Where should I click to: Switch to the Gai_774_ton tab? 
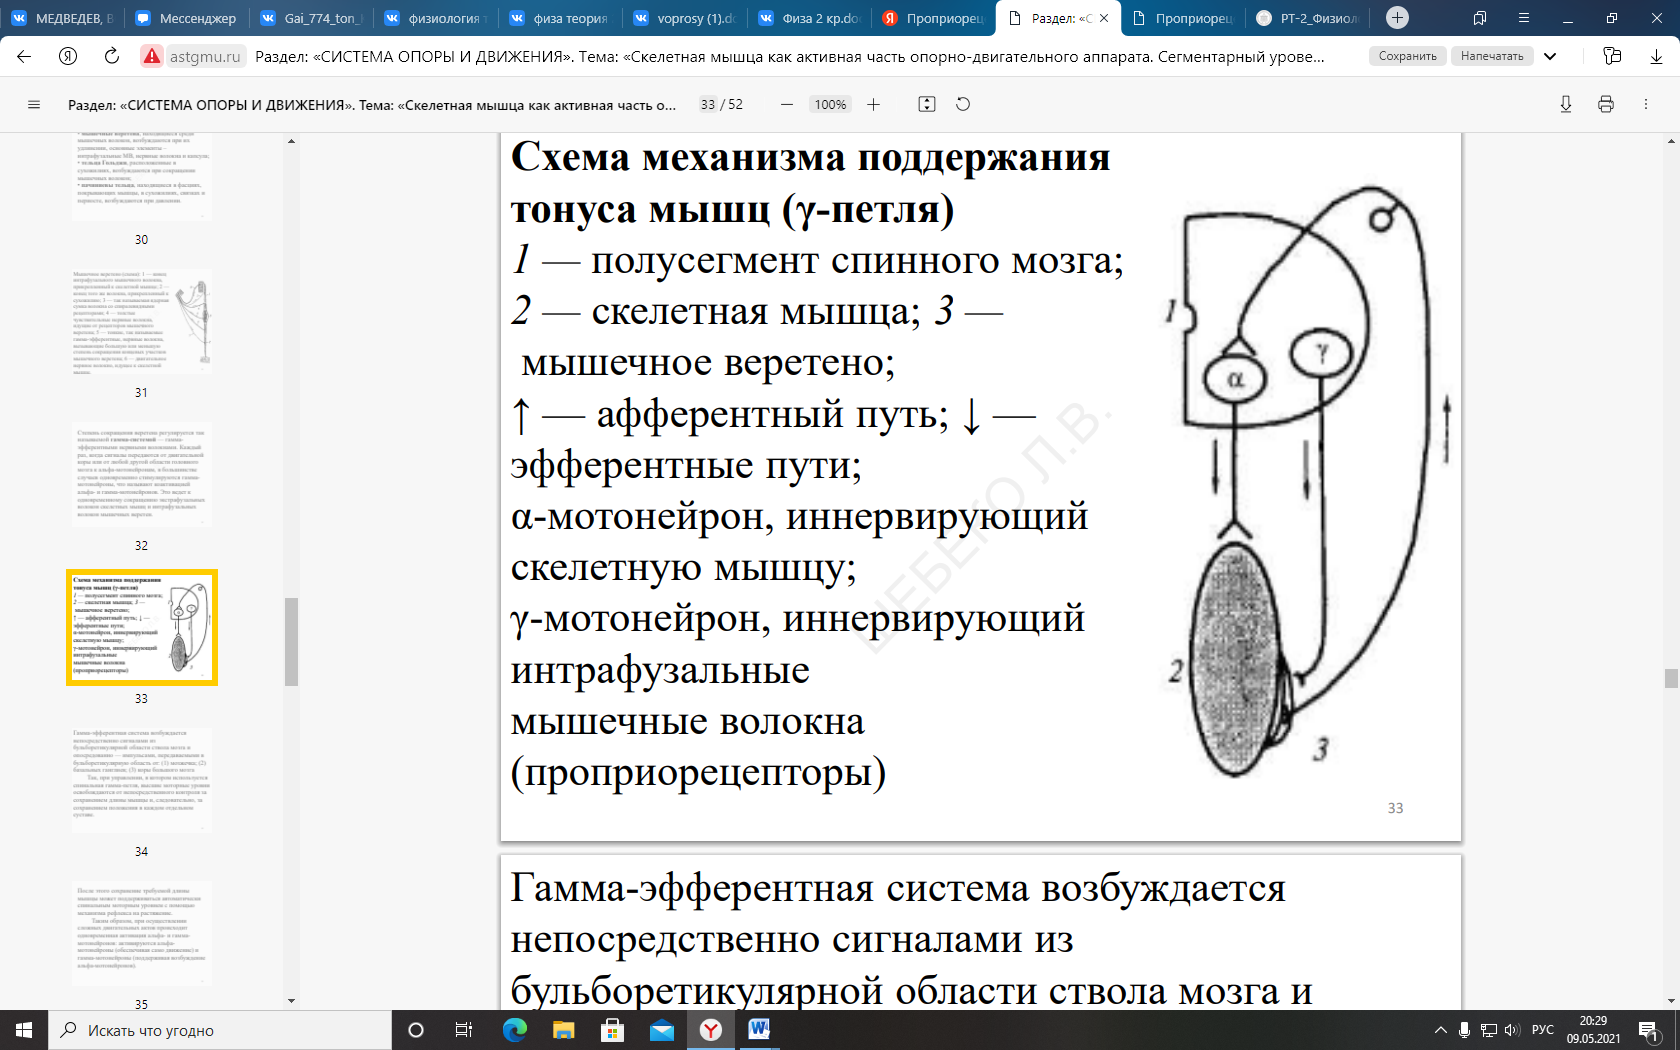coord(311,18)
